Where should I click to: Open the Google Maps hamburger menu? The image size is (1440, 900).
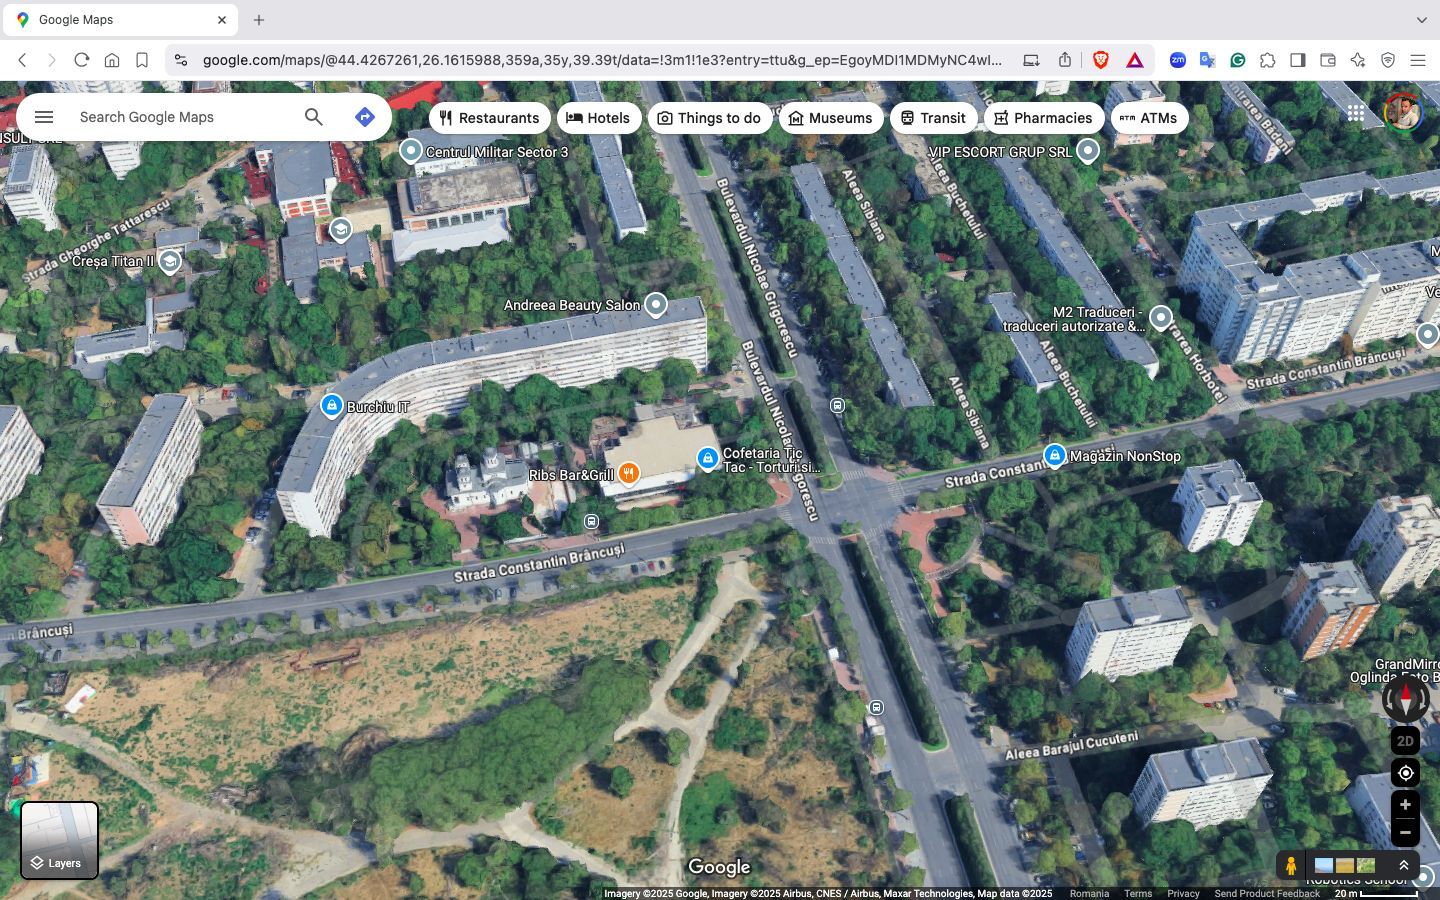(44, 116)
